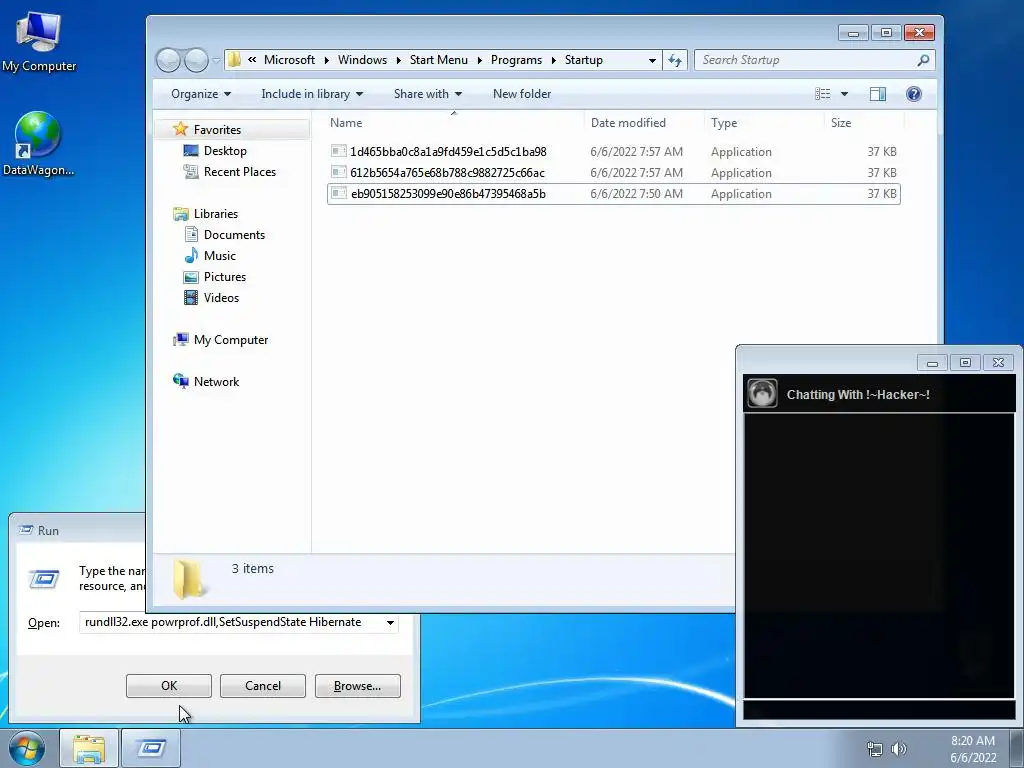The width and height of the screenshot is (1024, 768).
Task: Minimize the Chatting With Hacker window
Action: (x=933, y=362)
